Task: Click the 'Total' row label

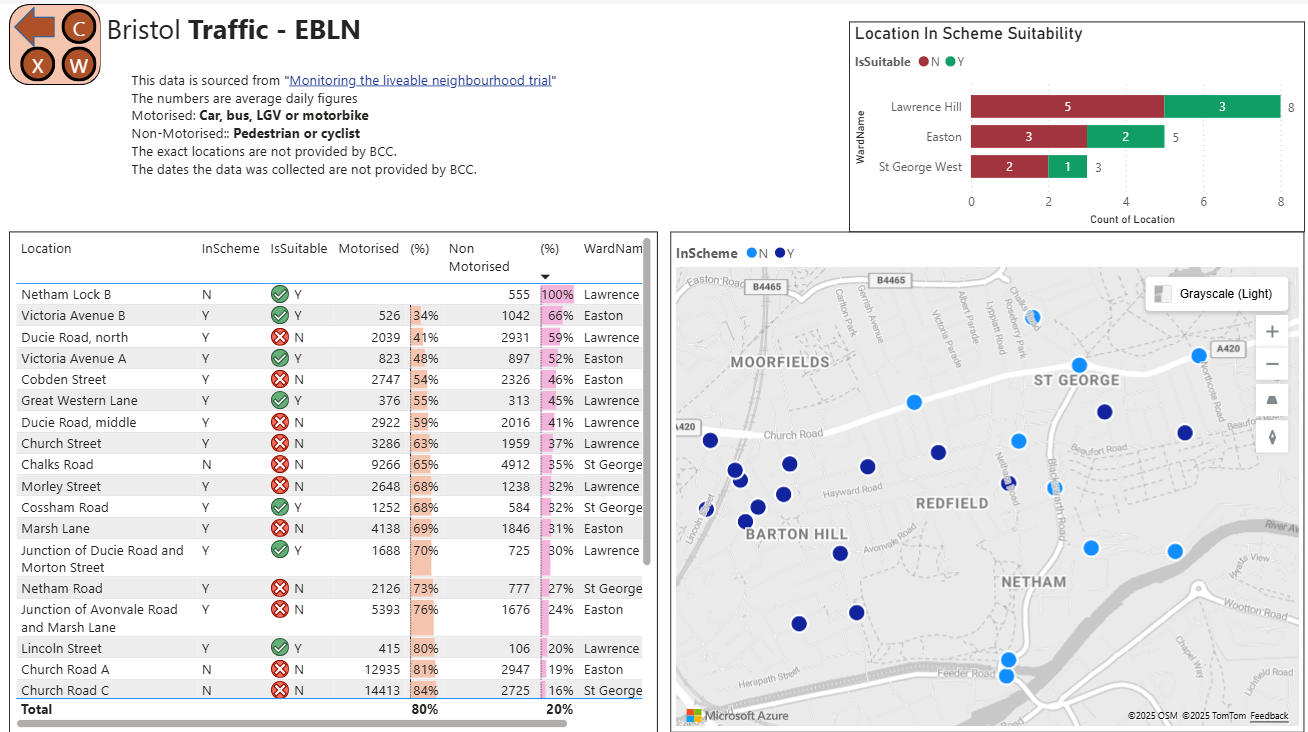Action: pos(36,709)
